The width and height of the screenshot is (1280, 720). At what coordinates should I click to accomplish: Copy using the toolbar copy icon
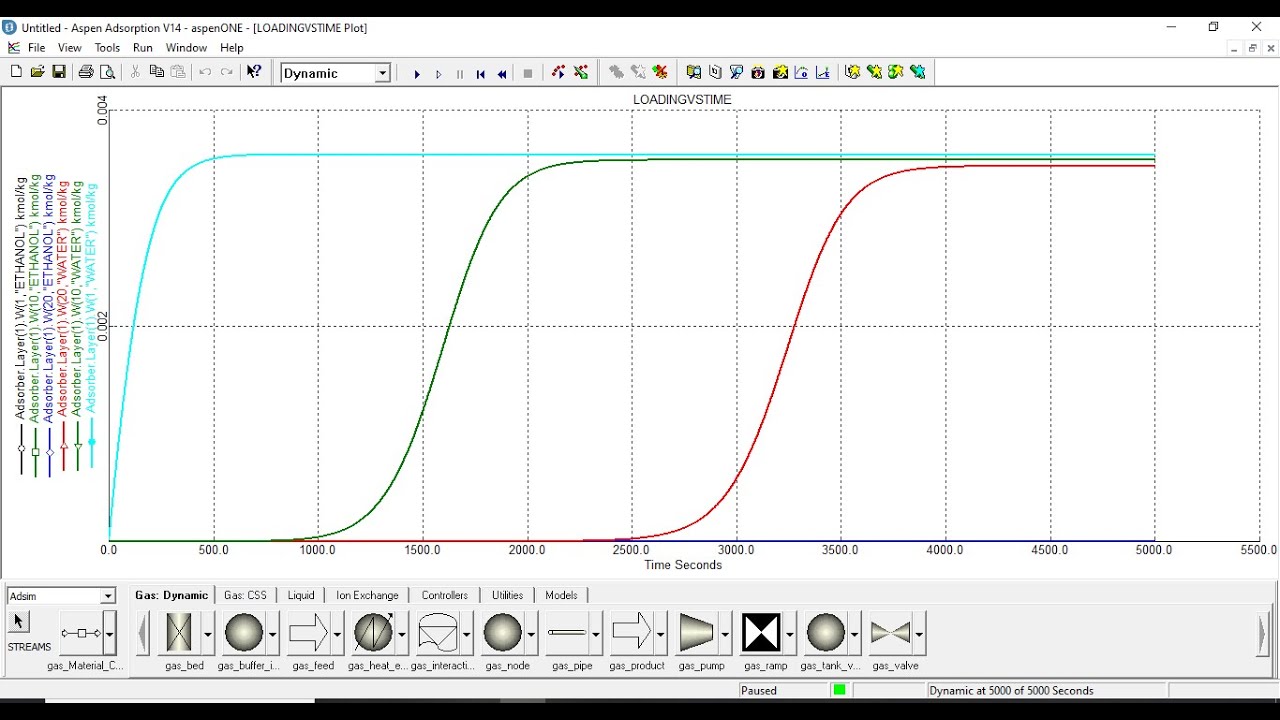tap(156, 72)
